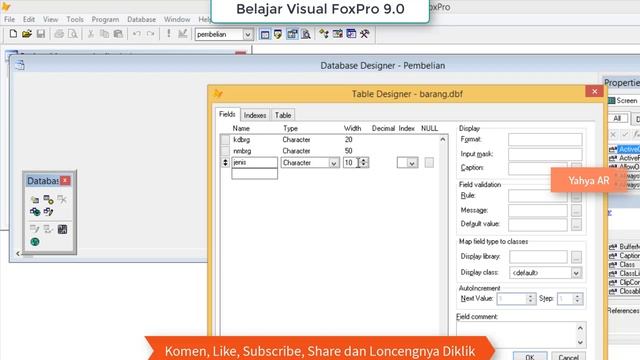Click New Local View icon in Database toolbar
640x360 pixels.
tap(49, 211)
